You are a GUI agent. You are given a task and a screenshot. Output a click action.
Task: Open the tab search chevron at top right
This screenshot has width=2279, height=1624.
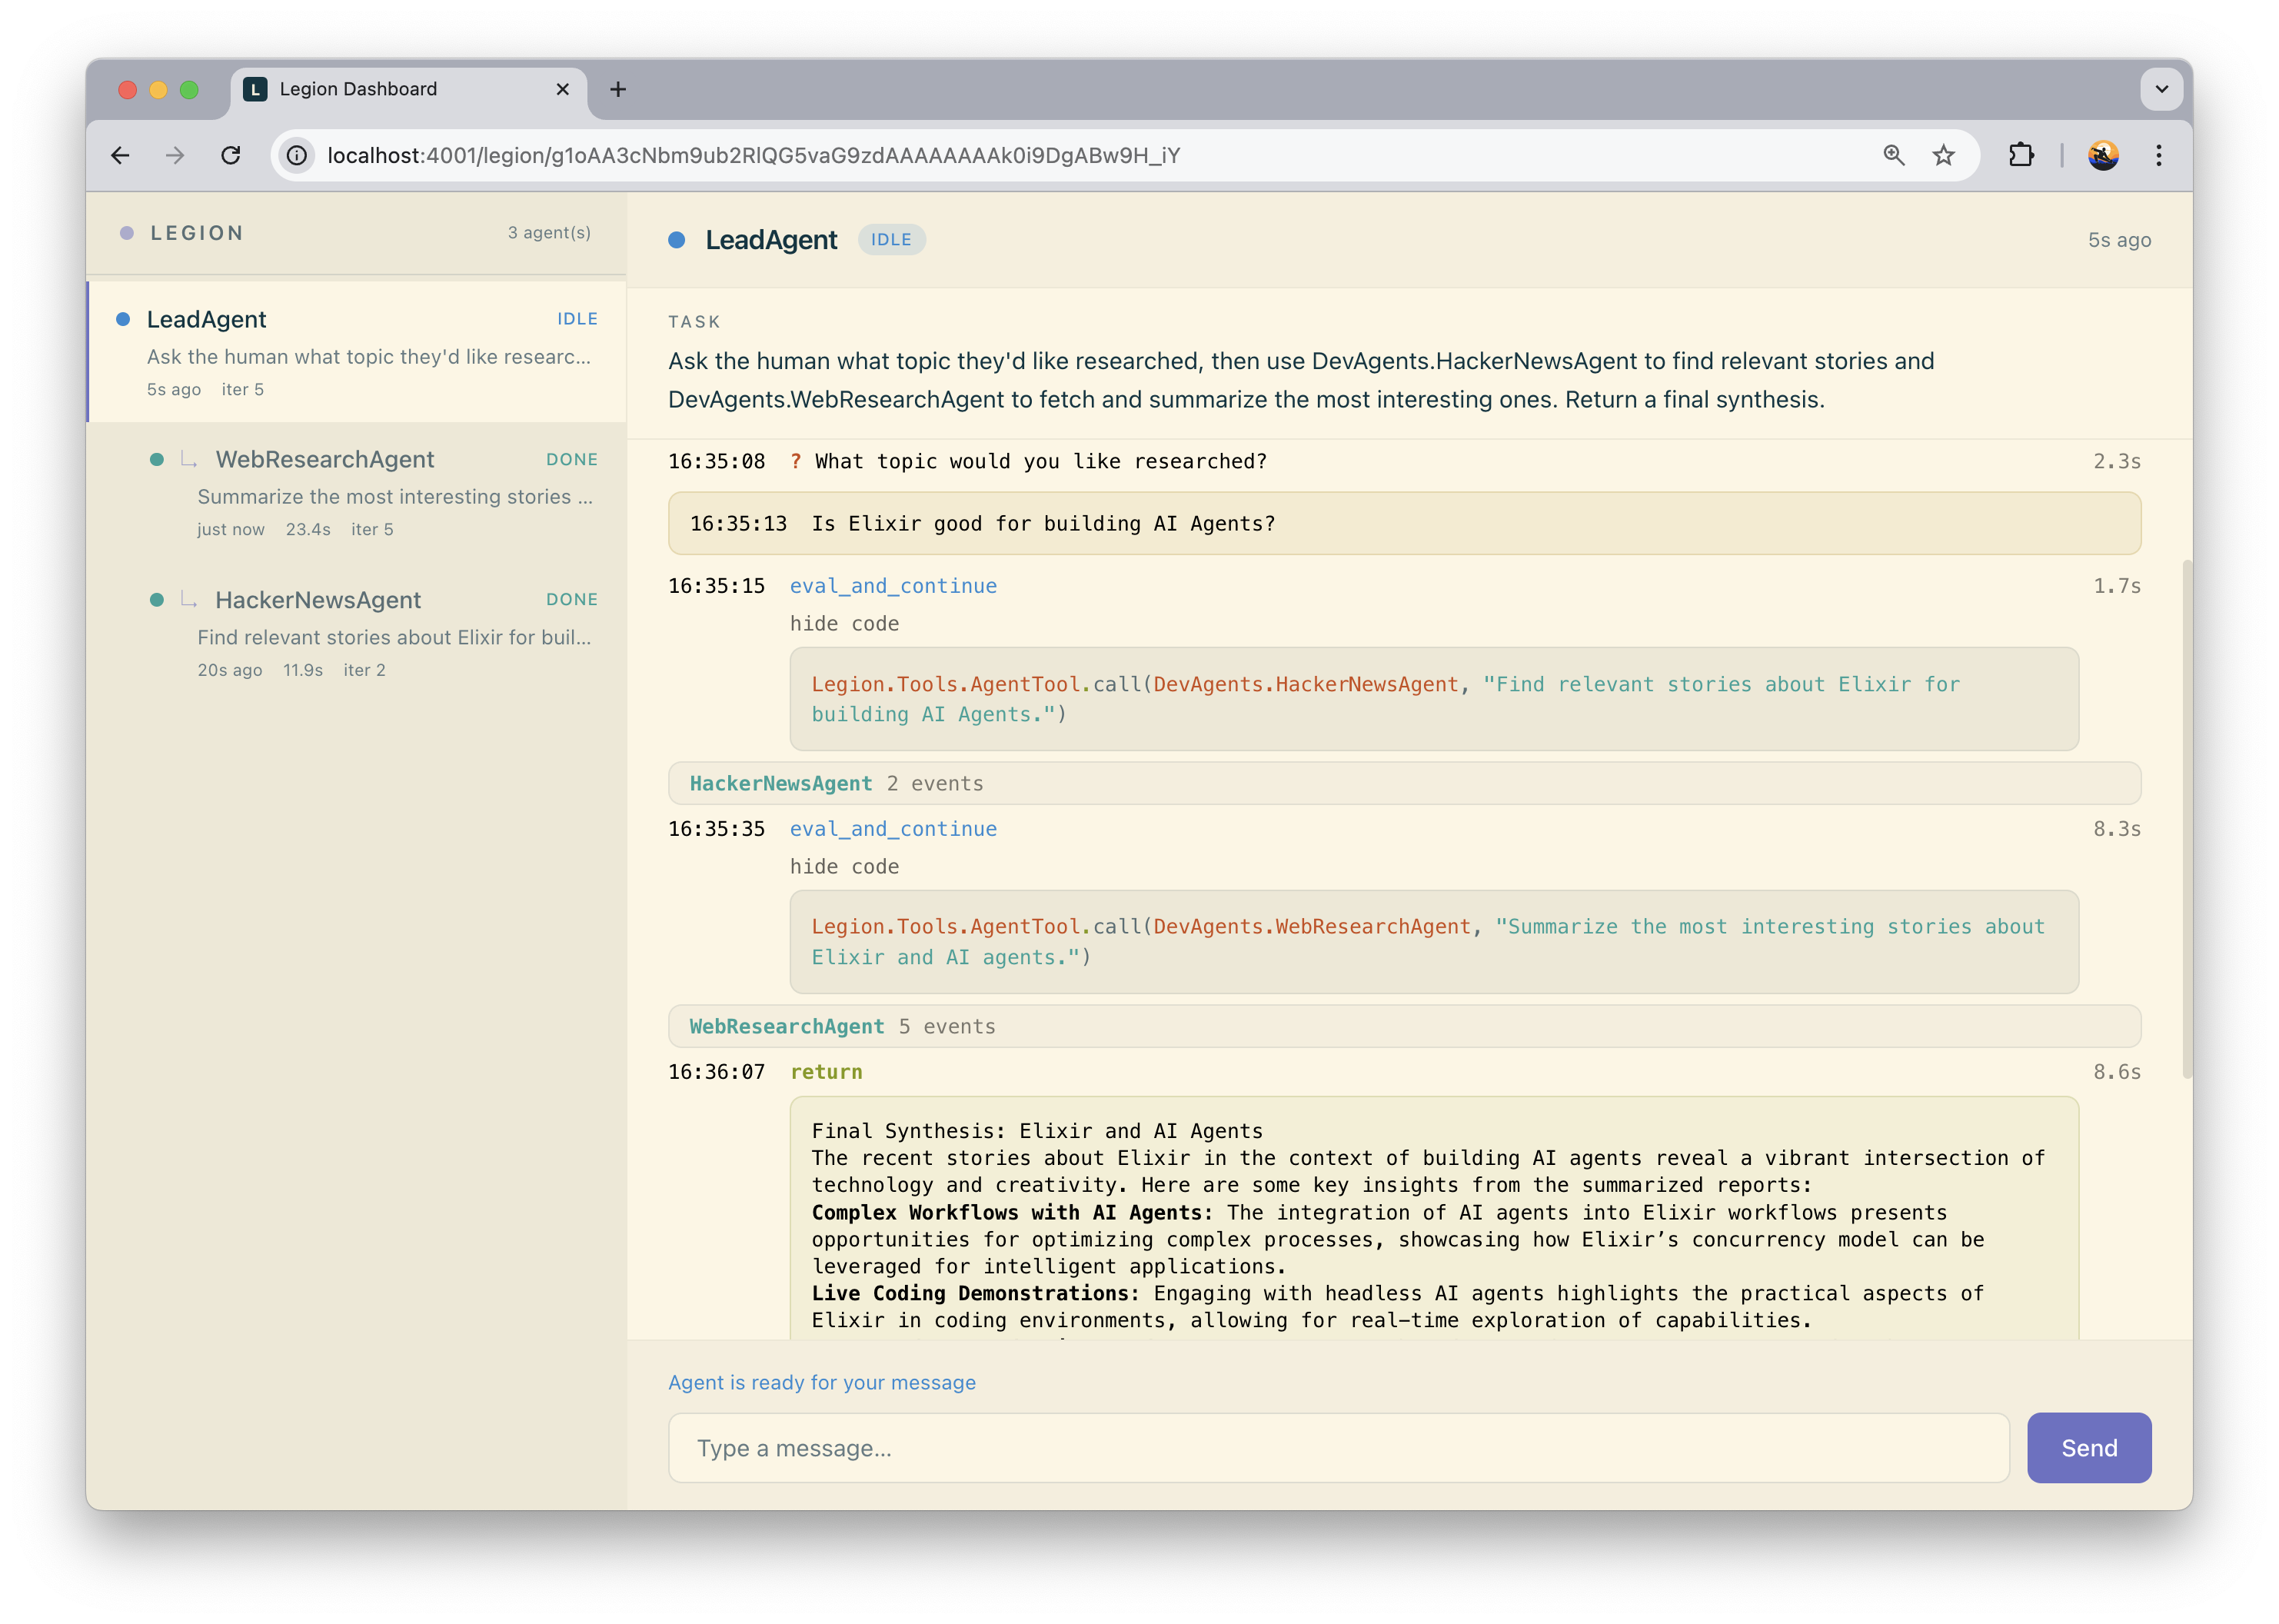coord(2161,89)
